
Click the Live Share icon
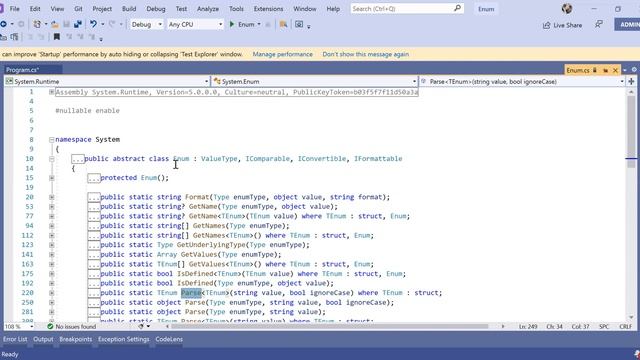tap(547, 25)
